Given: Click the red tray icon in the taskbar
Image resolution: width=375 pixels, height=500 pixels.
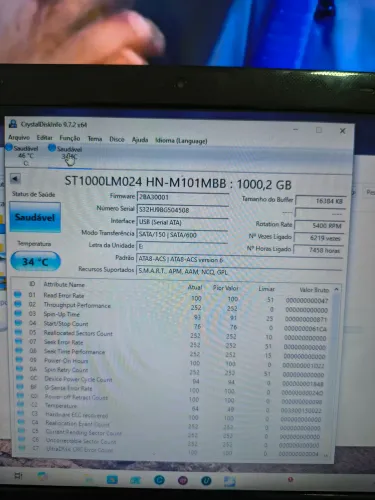Looking at the screenshot, I should click(x=290, y=479).
